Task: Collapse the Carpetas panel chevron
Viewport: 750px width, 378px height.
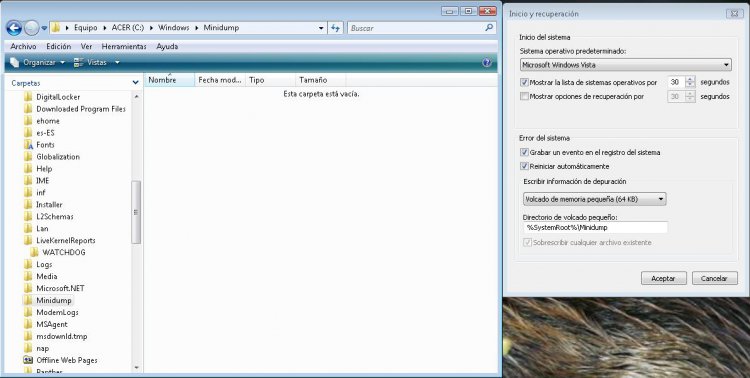Action: (135, 83)
